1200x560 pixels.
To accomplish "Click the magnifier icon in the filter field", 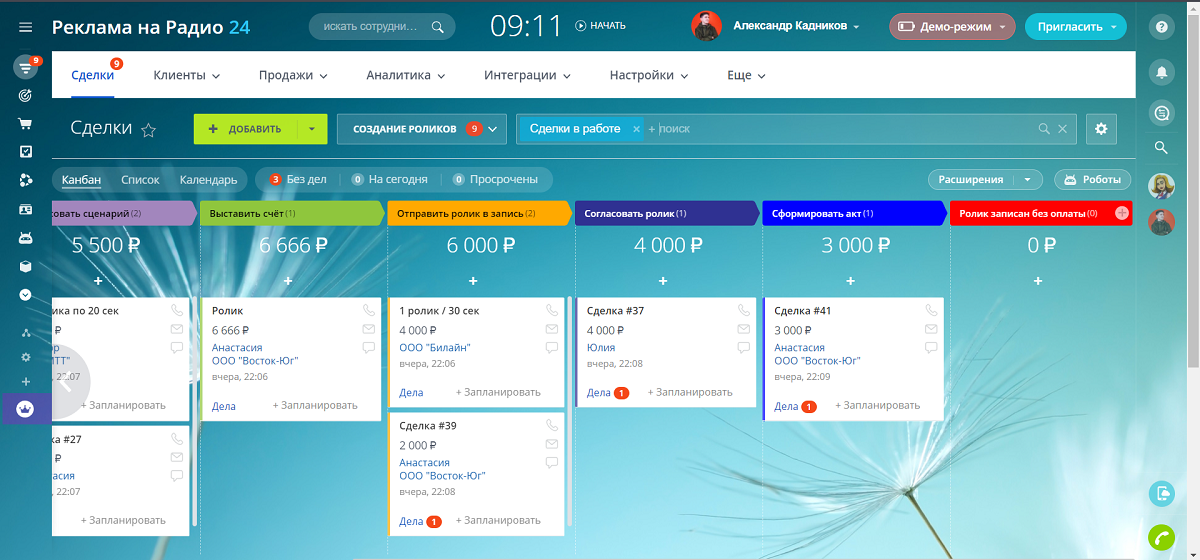I will pyautogui.click(x=1044, y=129).
